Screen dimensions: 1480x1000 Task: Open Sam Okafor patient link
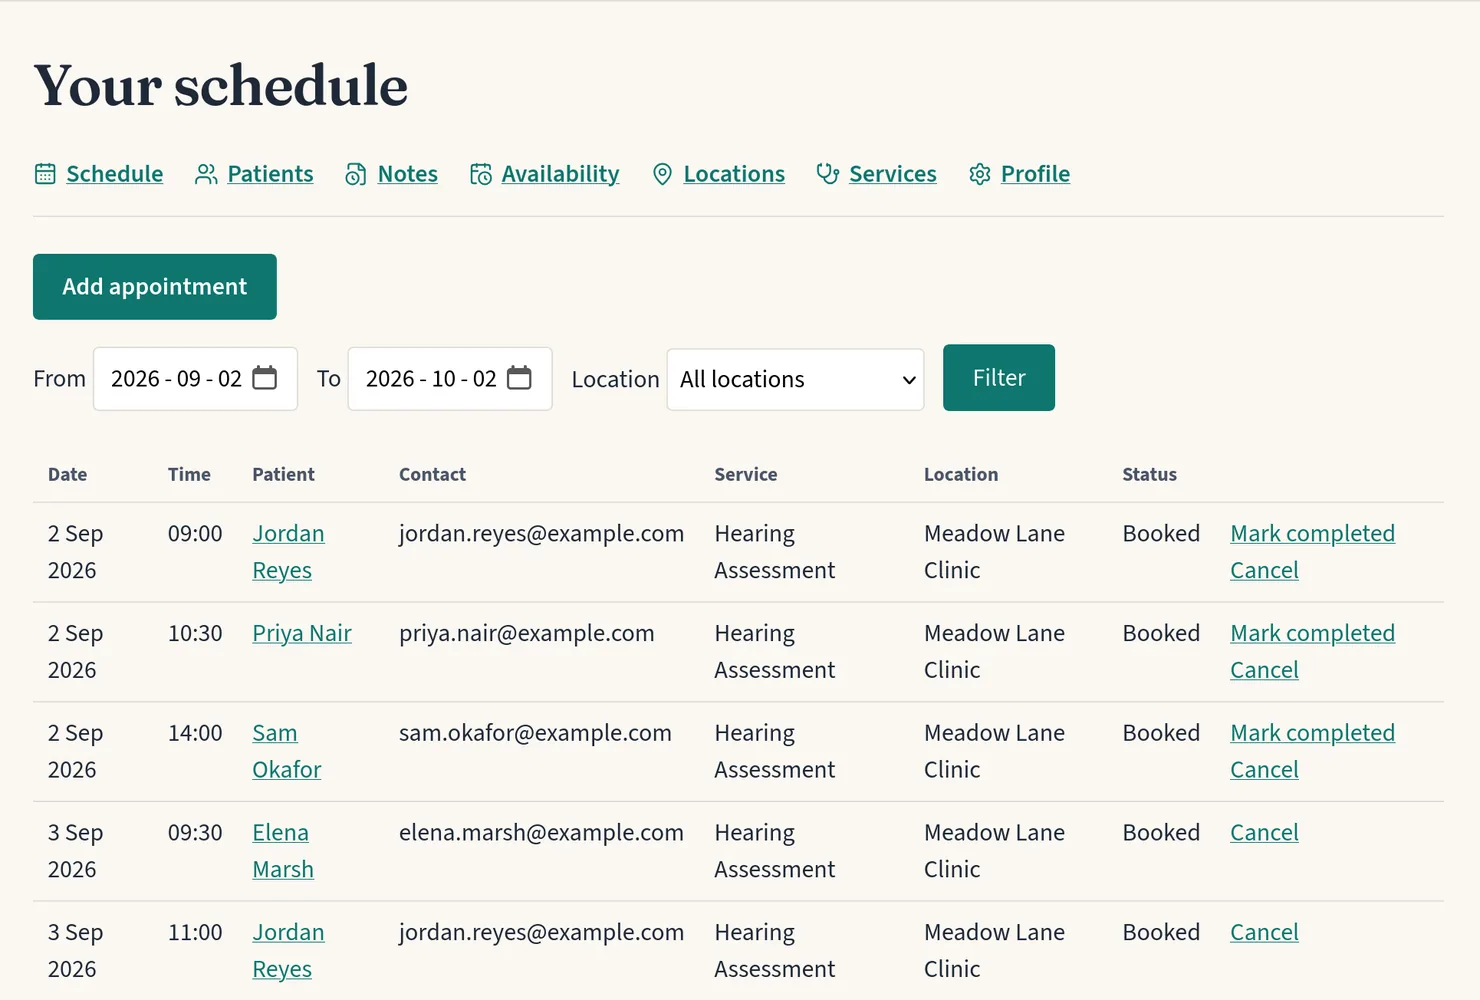286,751
